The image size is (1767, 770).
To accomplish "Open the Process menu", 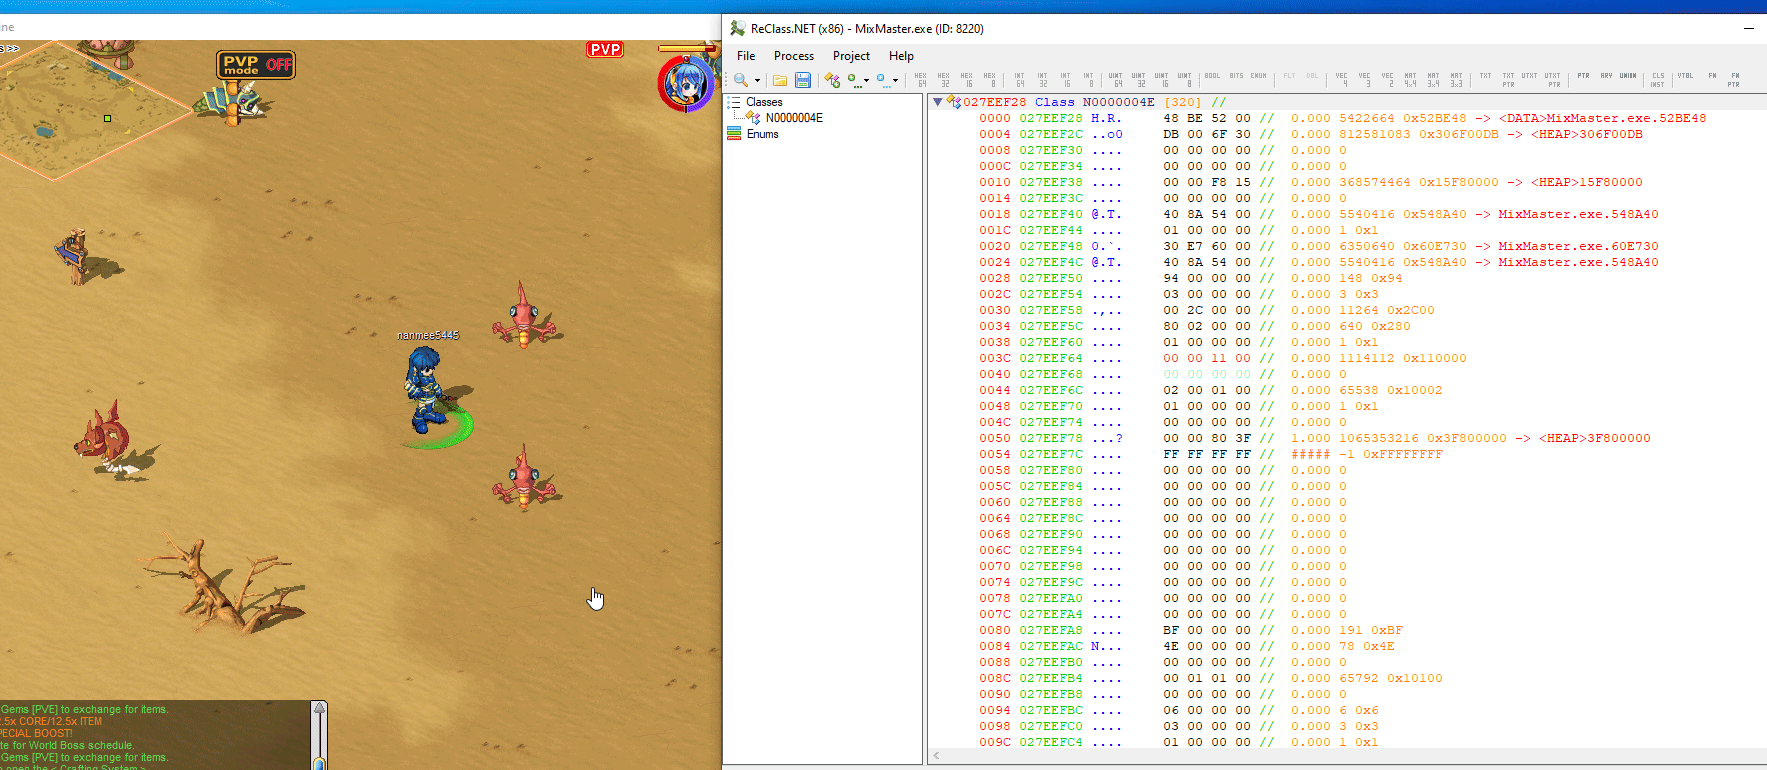I will coord(794,56).
